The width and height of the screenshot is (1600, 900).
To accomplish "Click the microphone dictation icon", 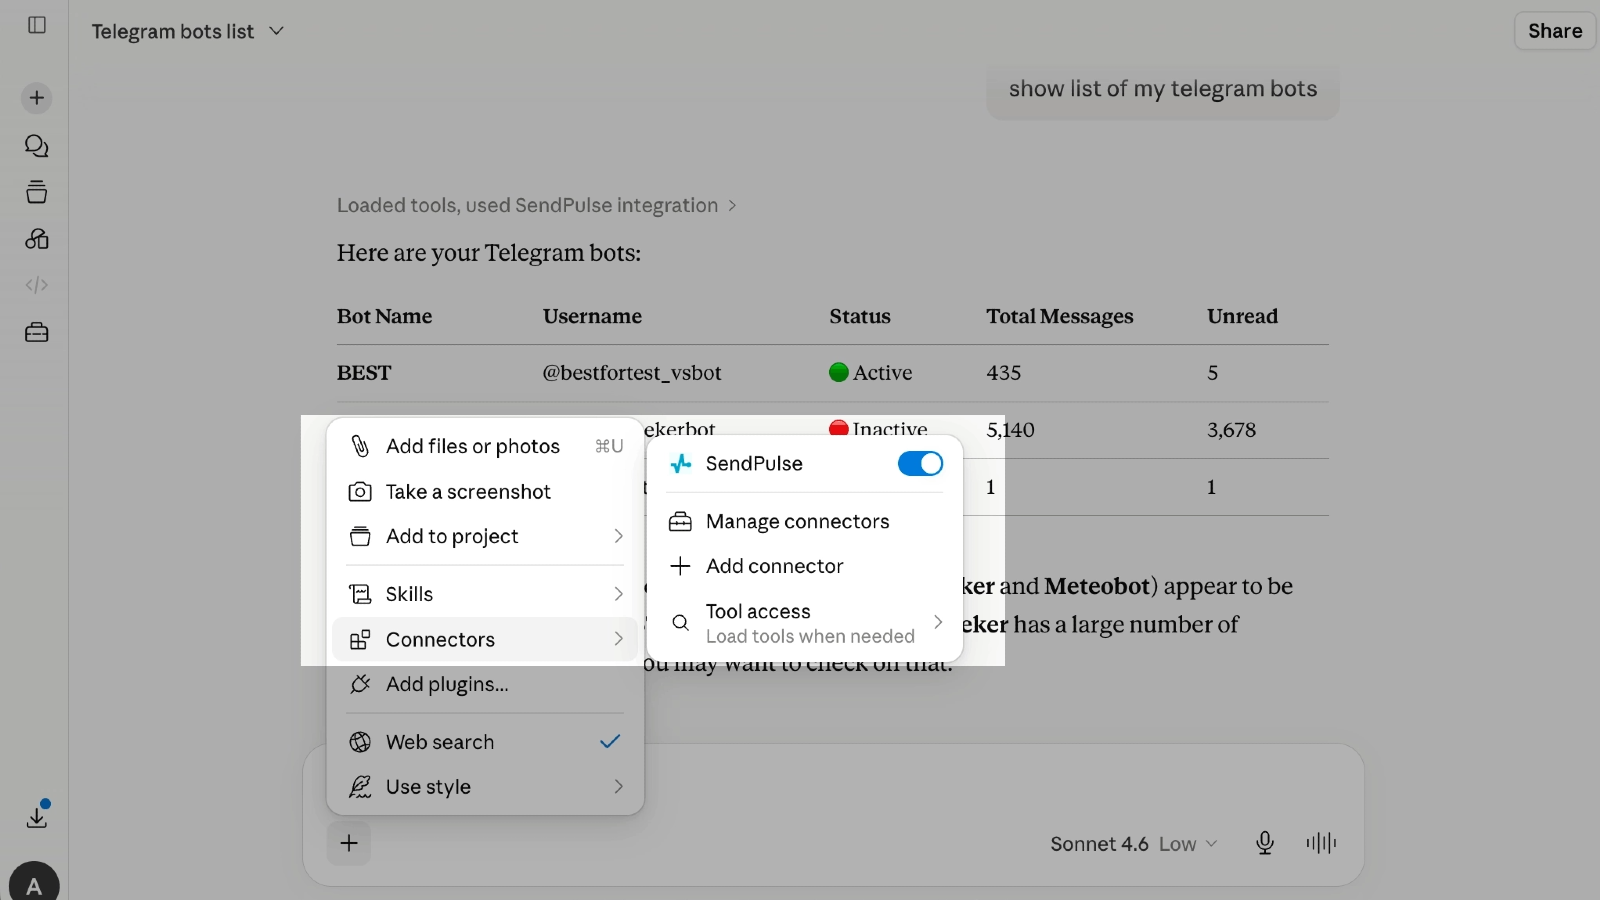I will 1265,843.
